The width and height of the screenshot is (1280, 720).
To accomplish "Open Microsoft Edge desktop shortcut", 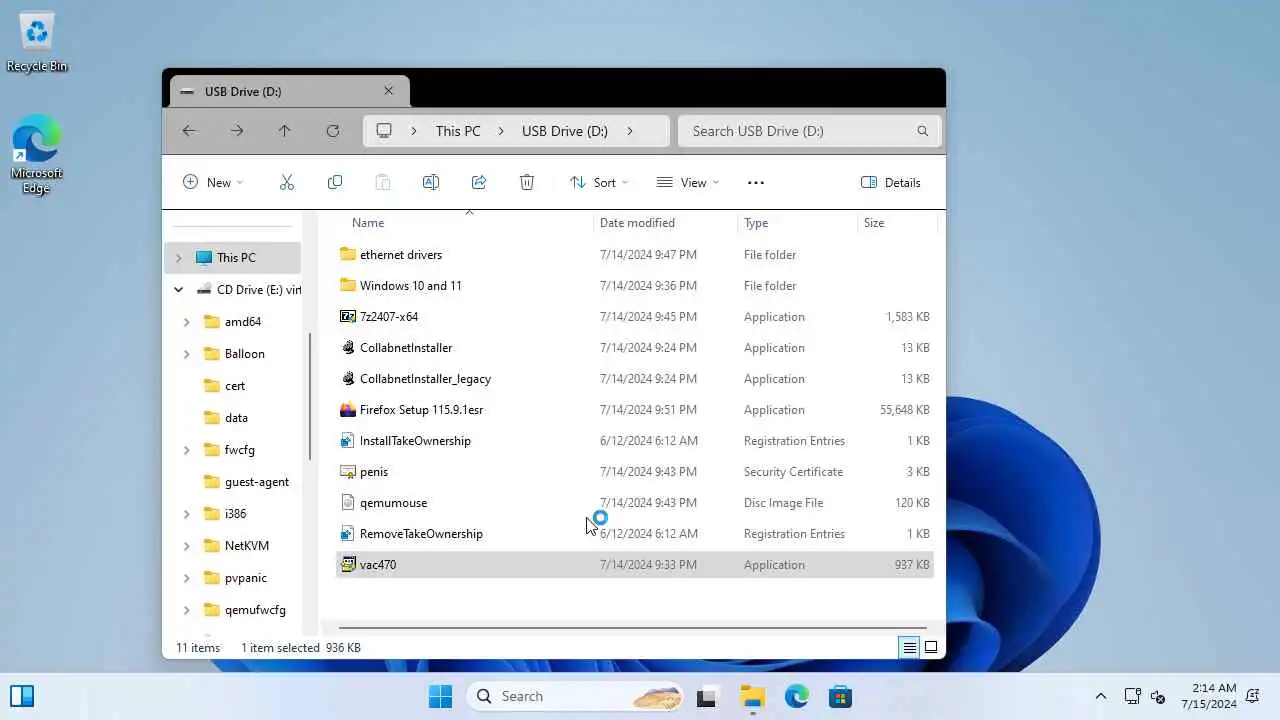I will pos(37,155).
